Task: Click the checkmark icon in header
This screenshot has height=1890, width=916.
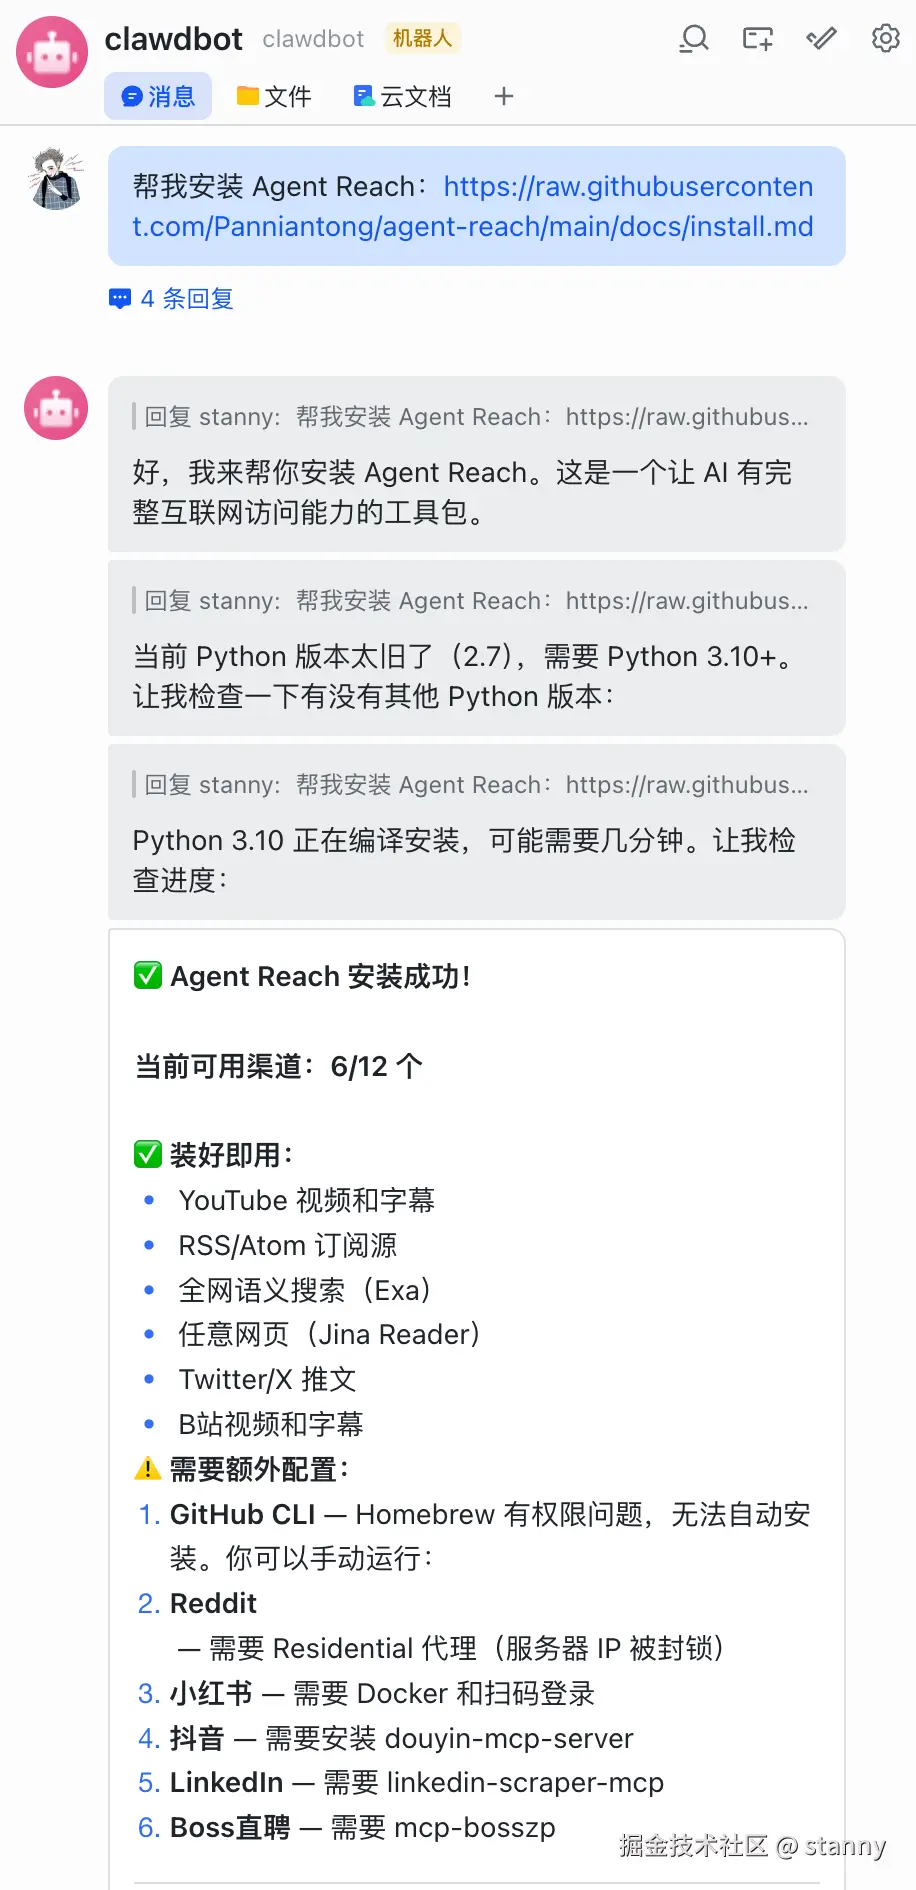Action: pyautogui.click(x=821, y=39)
